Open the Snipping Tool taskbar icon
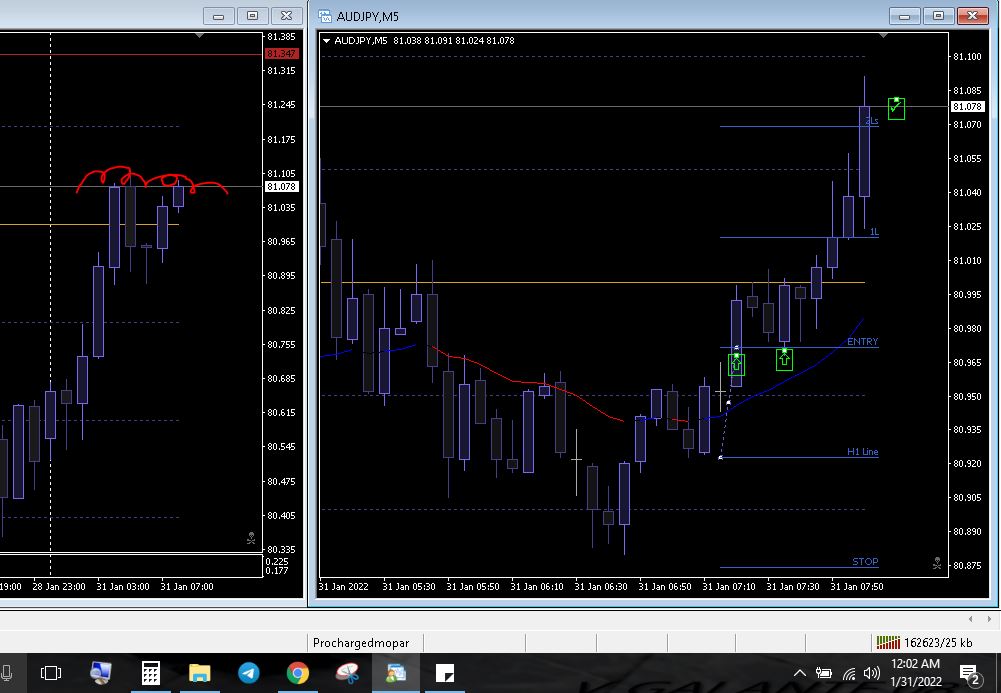The image size is (1001, 693). 347,673
